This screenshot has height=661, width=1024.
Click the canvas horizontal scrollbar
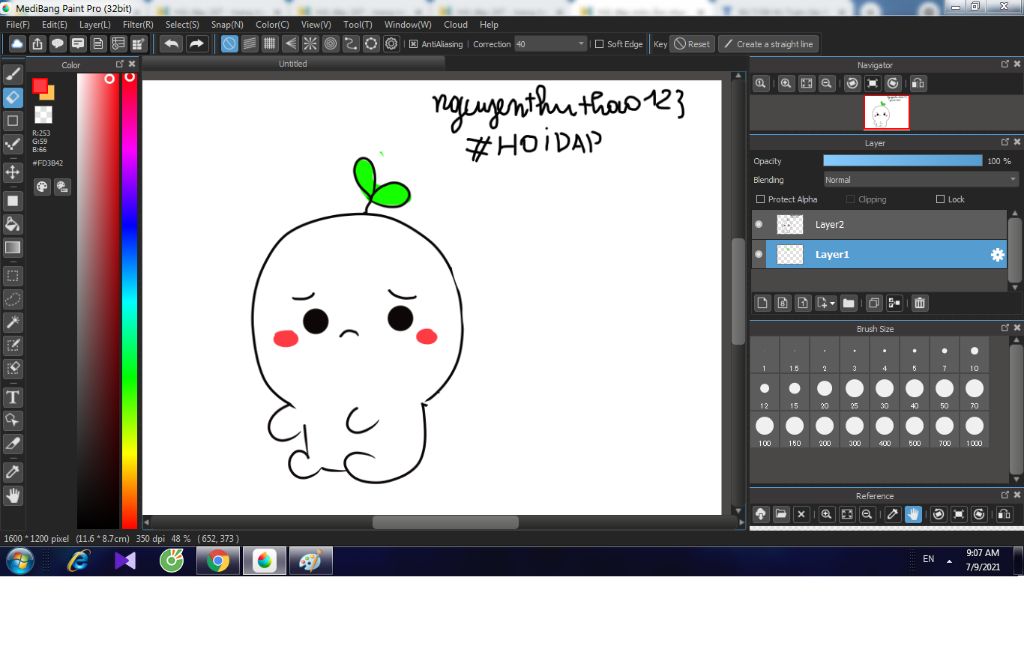click(x=445, y=523)
